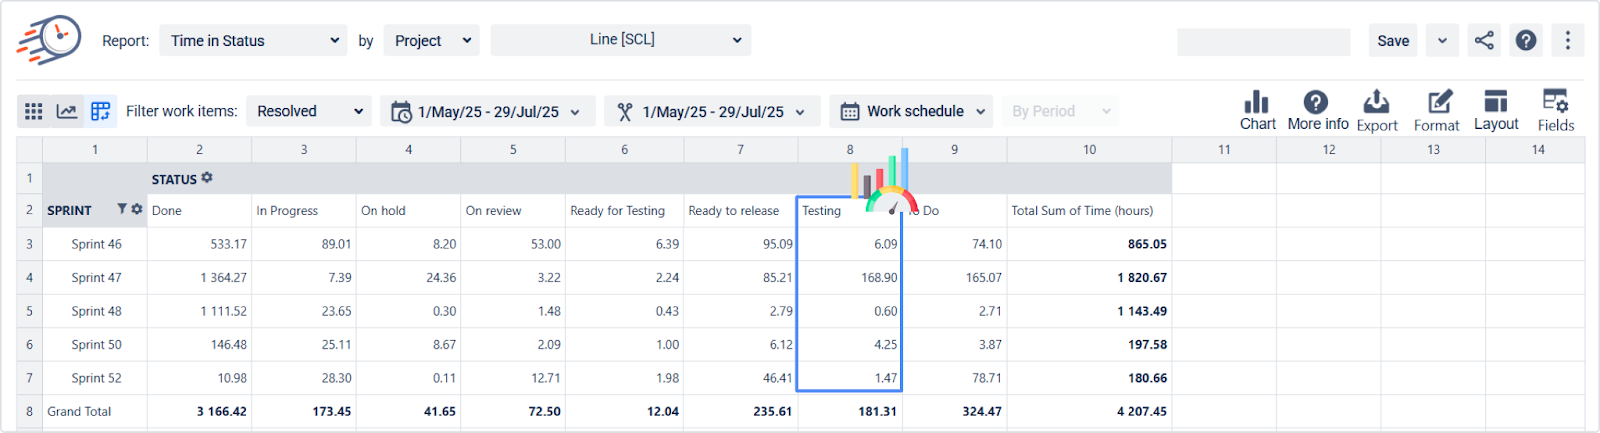Open the calendar date range 1/May/25 - 29/Jul/25
This screenshot has height=433, width=1600.
(x=487, y=111)
